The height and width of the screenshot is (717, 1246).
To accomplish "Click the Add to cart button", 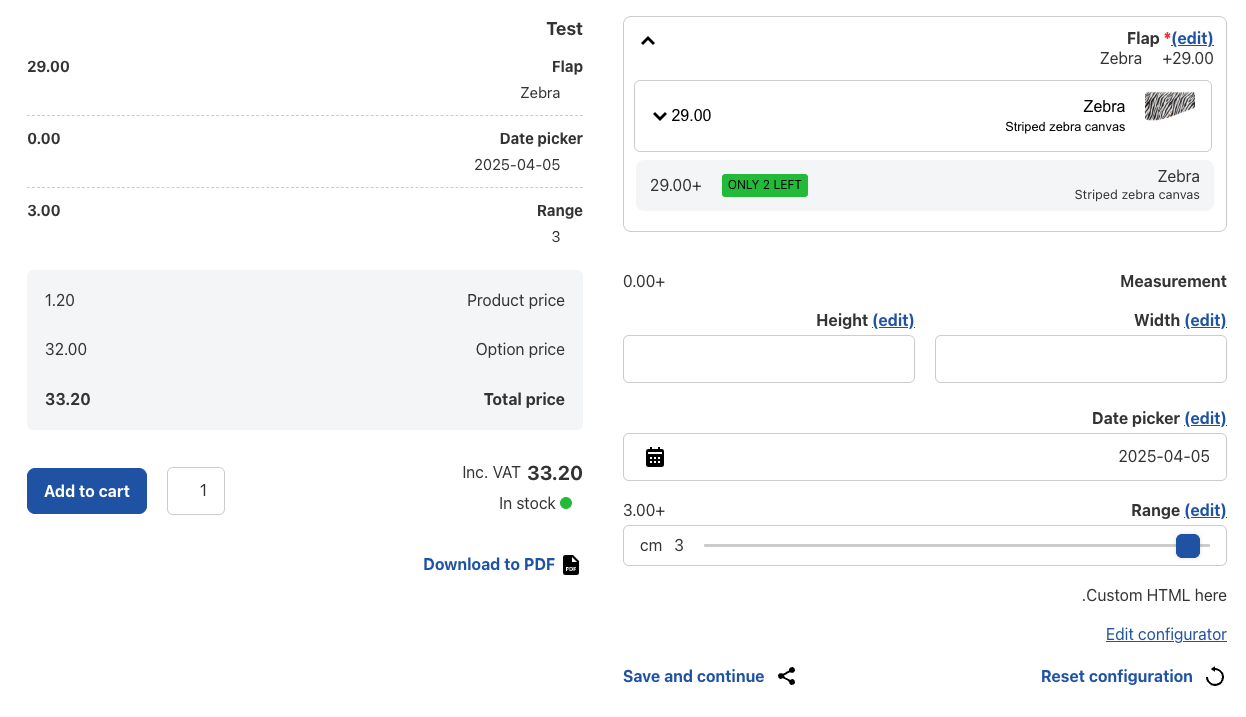I will click(x=87, y=491).
